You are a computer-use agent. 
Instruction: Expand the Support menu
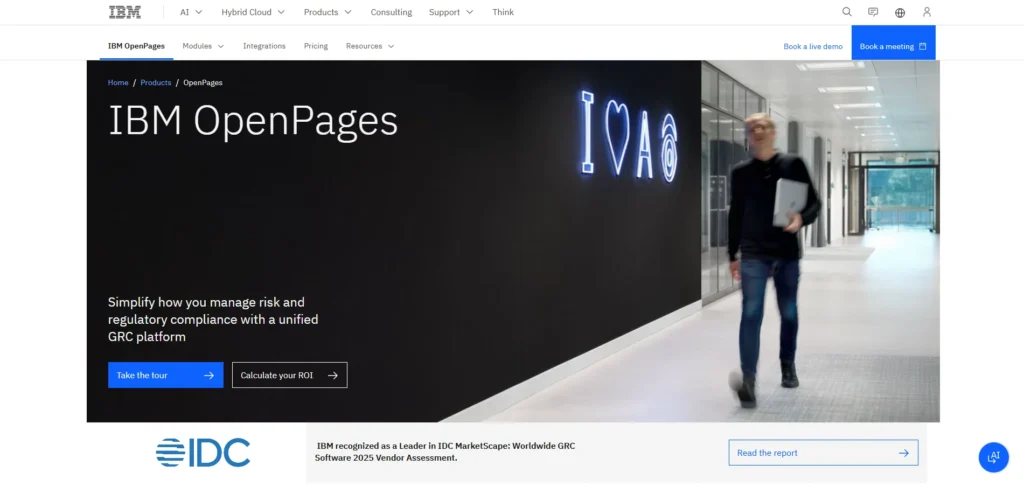click(451, 12)
